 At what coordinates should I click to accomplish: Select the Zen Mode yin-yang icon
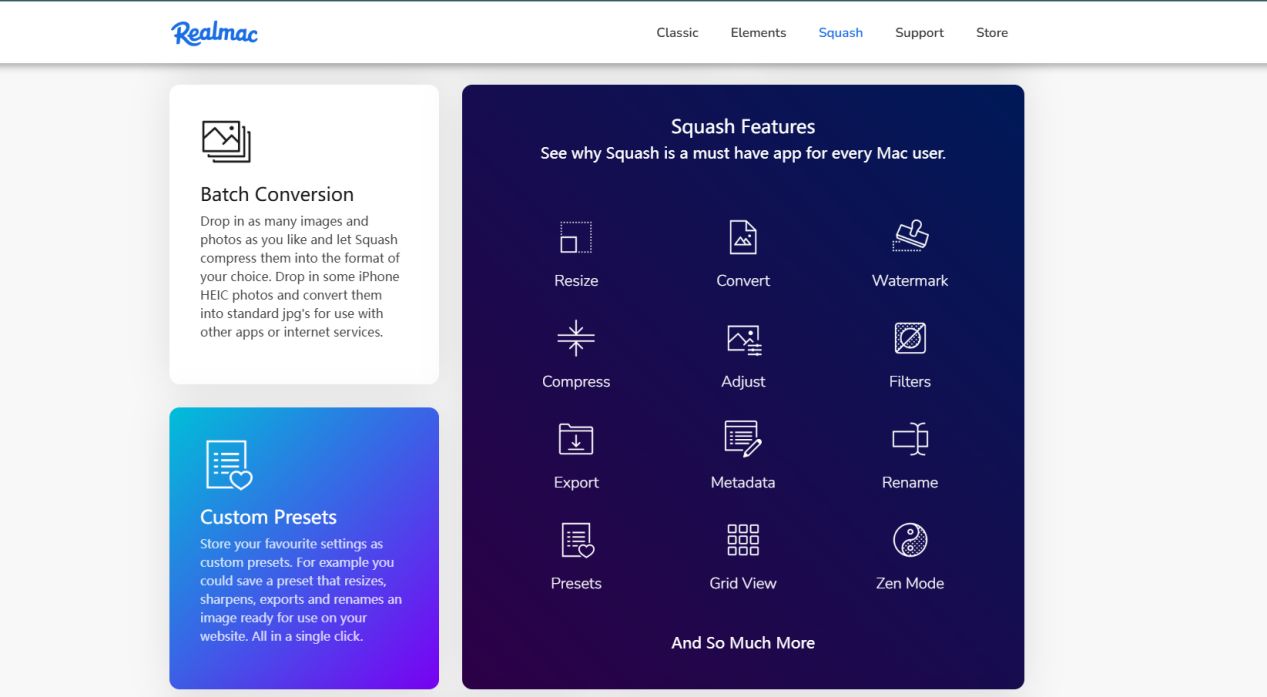pyautogui.click(x=910, y=540)
